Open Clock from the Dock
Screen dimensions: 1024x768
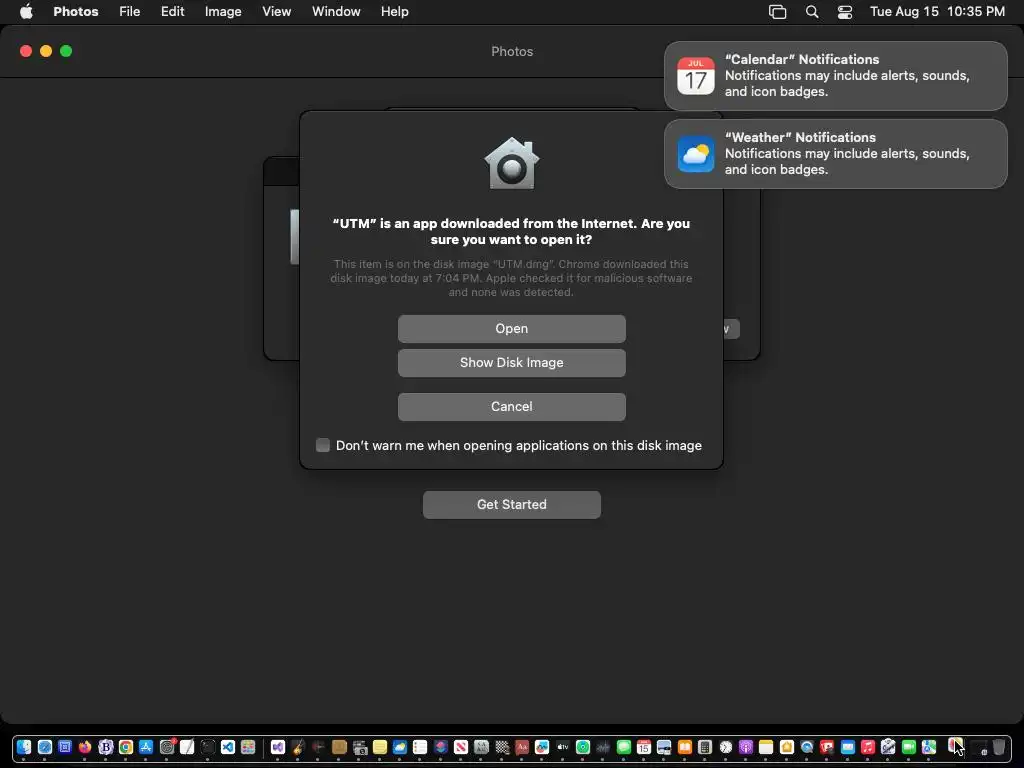[726, 747]
